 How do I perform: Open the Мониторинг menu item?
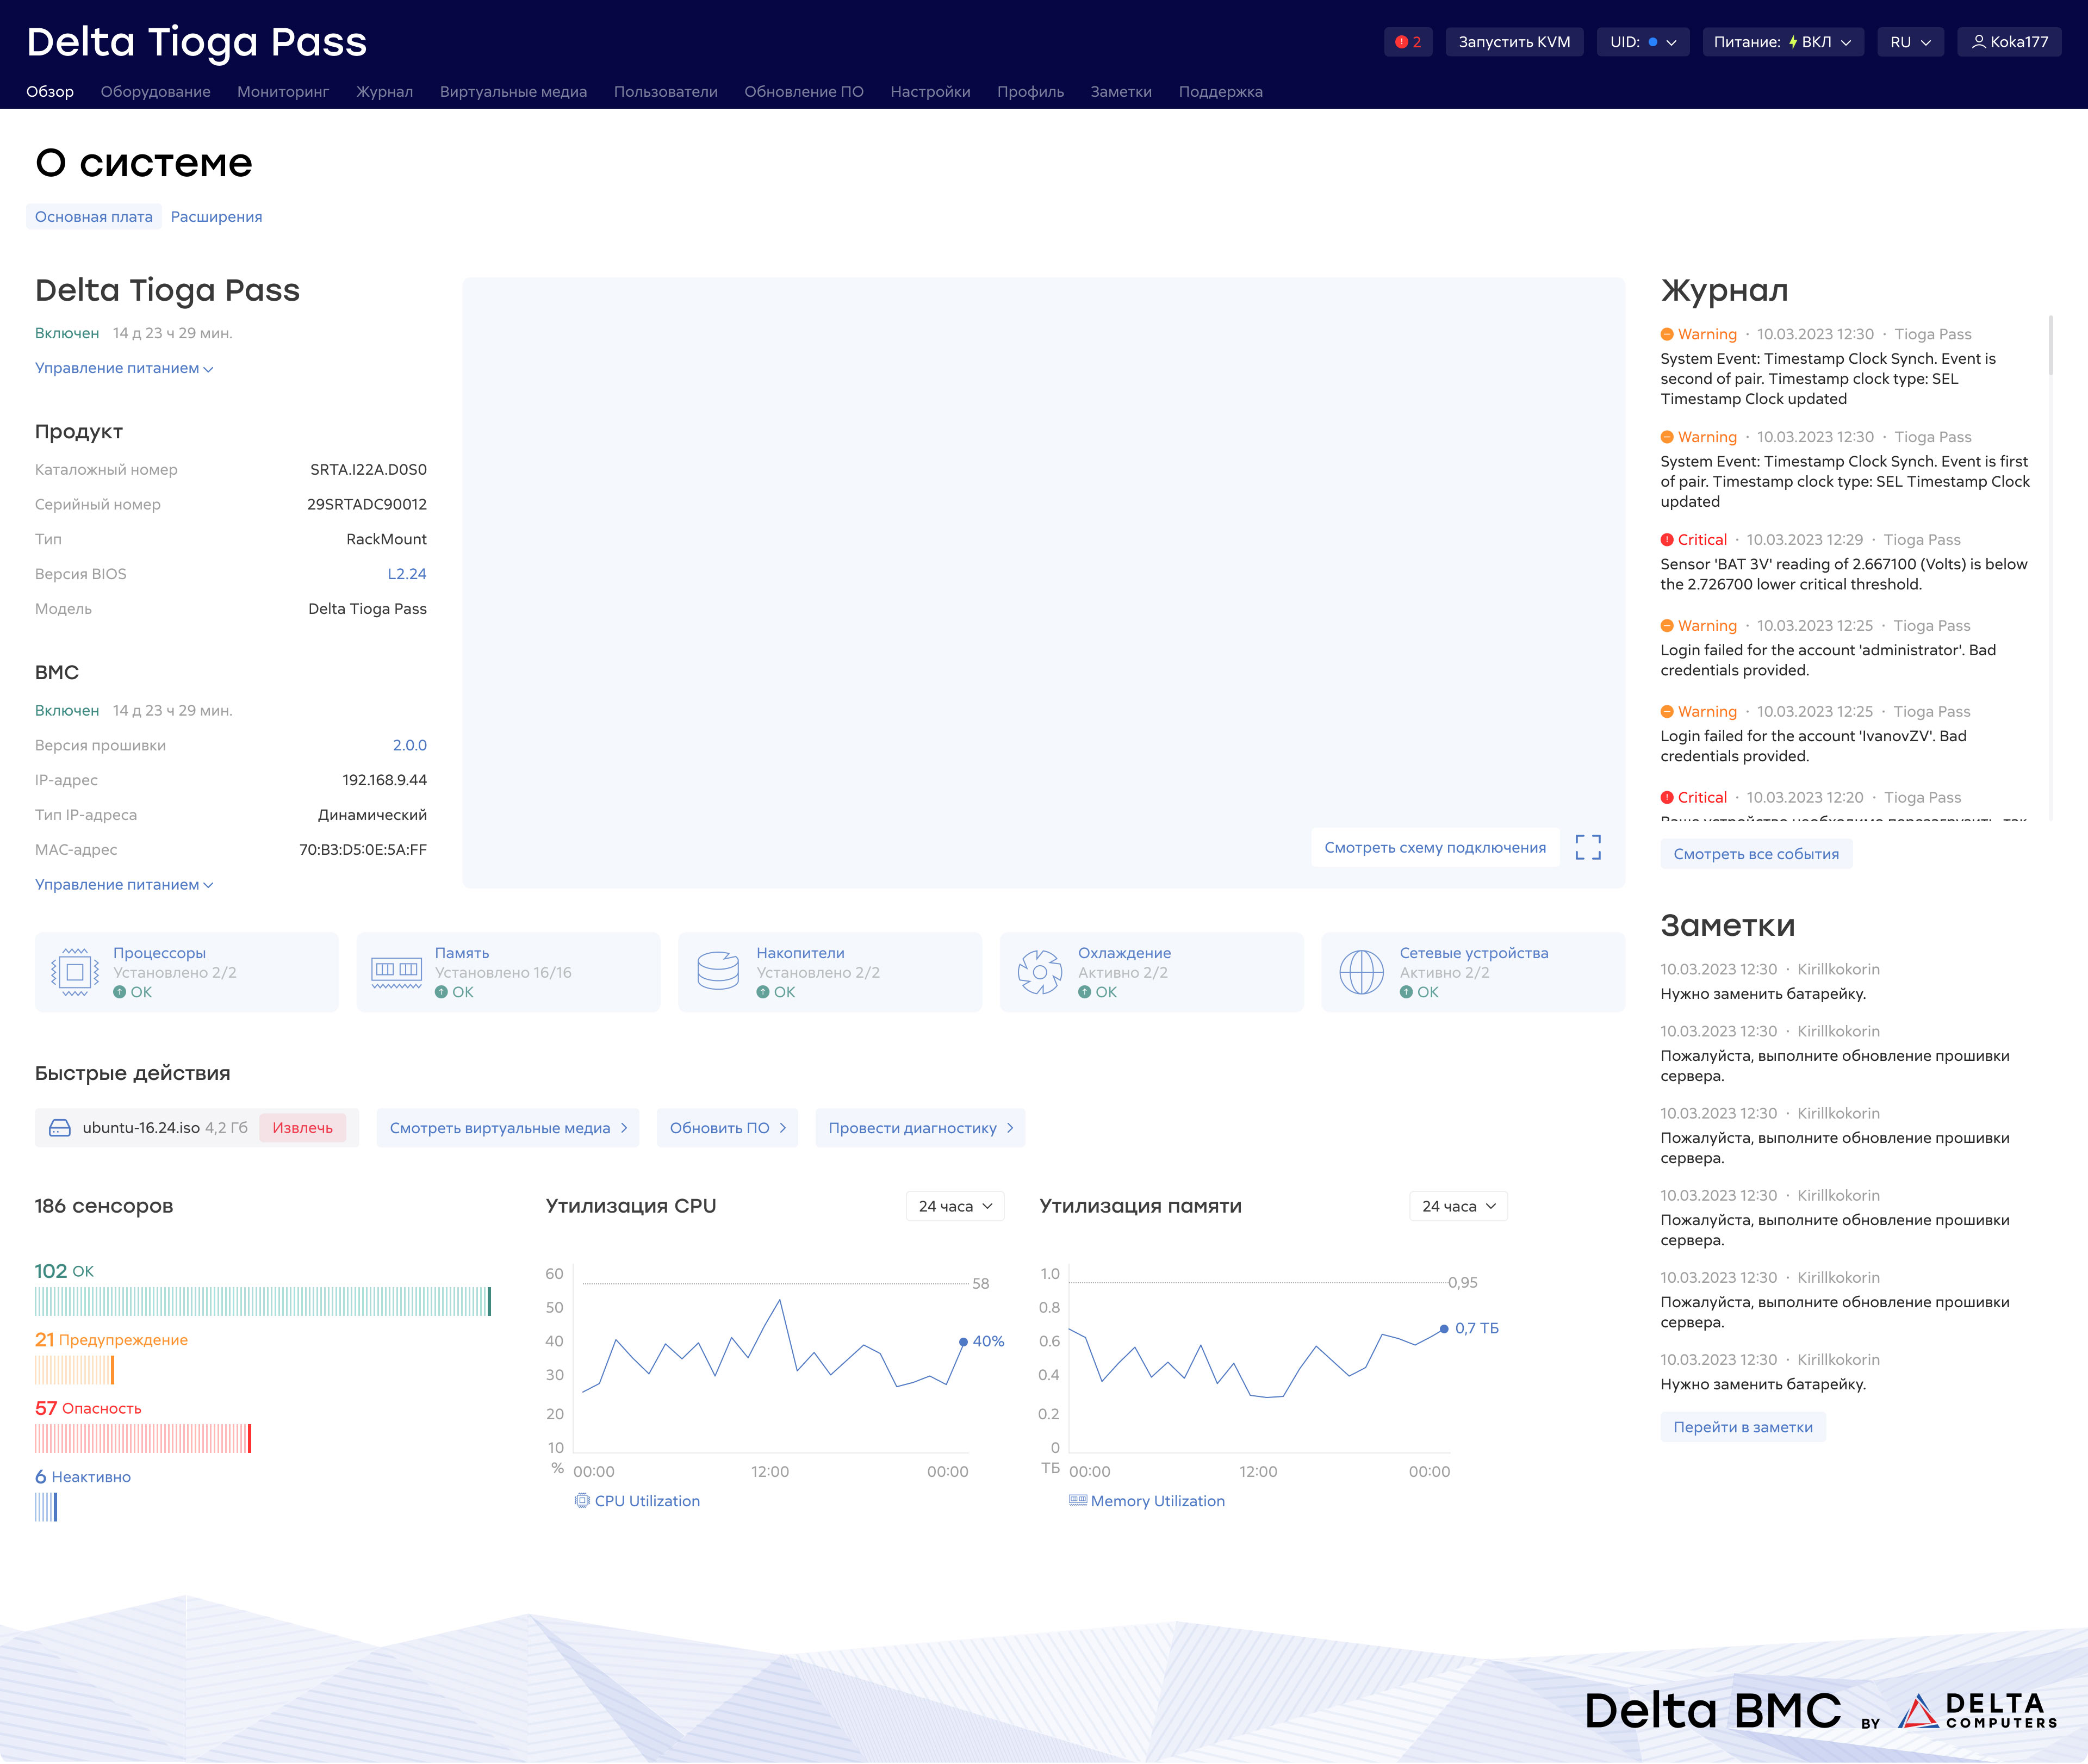(283, 92)
